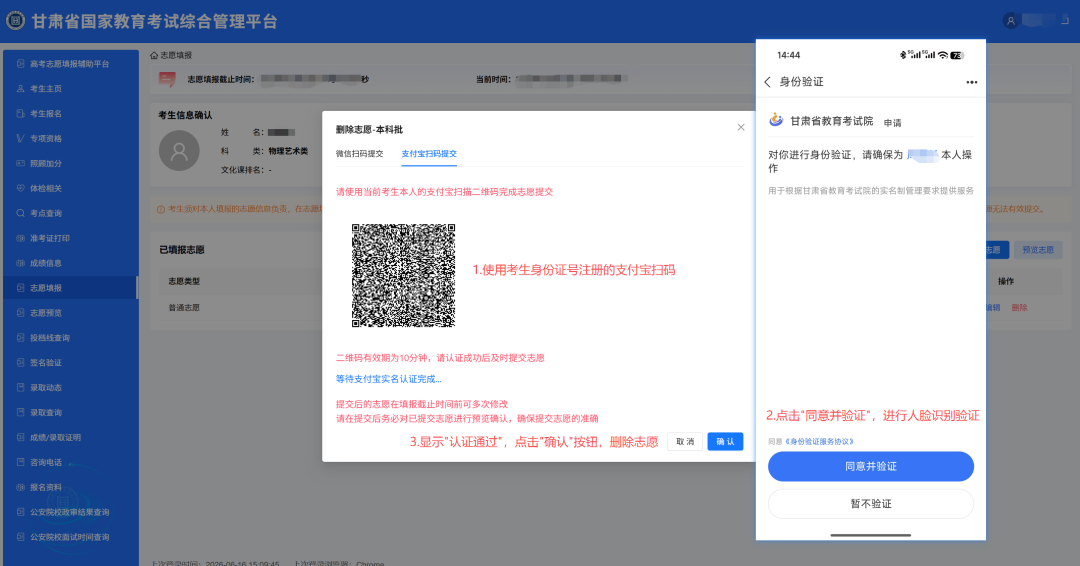
Task: Click the phone battery indicator icon
Action: click(x=957, y=55)
